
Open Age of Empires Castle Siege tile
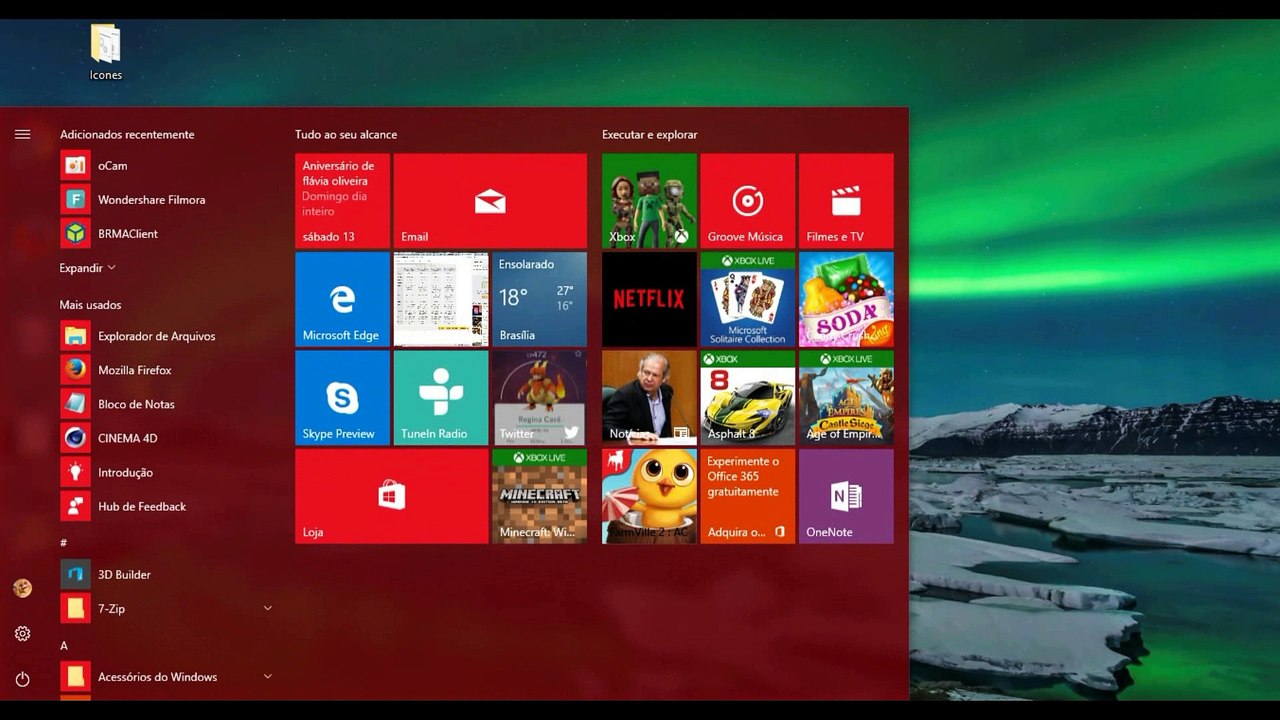(846, 397)
